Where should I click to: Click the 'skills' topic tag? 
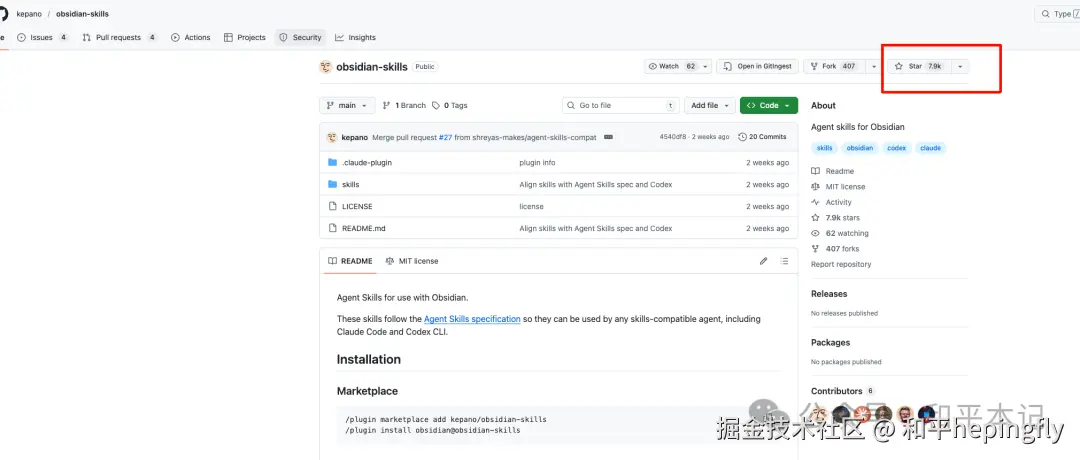tap(824, 148)
